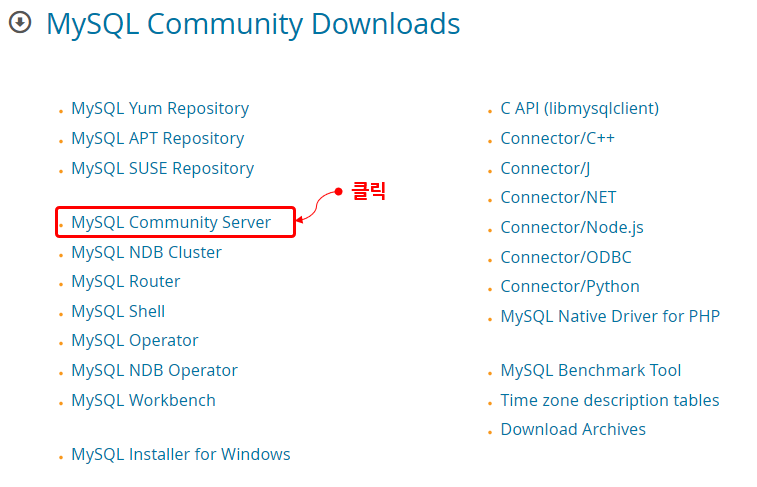Open MySQL Yum Repository link
The width and height of the screenshot is (757, 487).
(x=160, y=109)
